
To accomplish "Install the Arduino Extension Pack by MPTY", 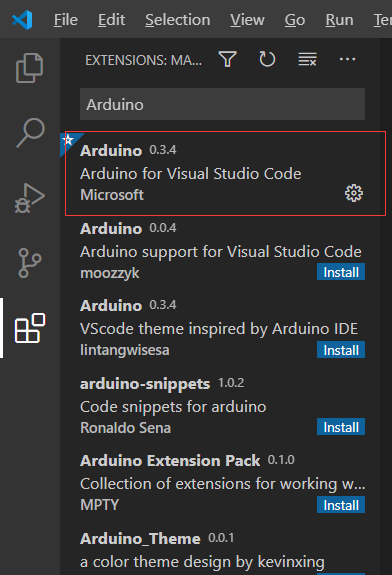I will tap(341, 505).
